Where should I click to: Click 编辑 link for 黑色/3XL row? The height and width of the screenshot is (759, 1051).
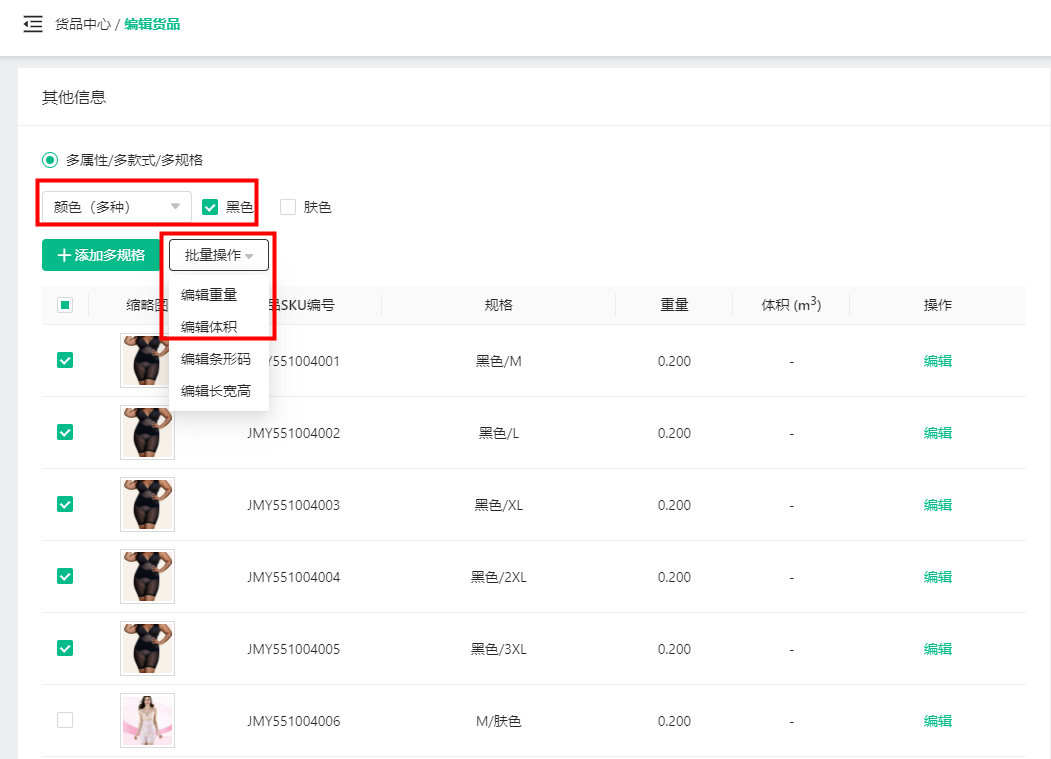[937, 649]
